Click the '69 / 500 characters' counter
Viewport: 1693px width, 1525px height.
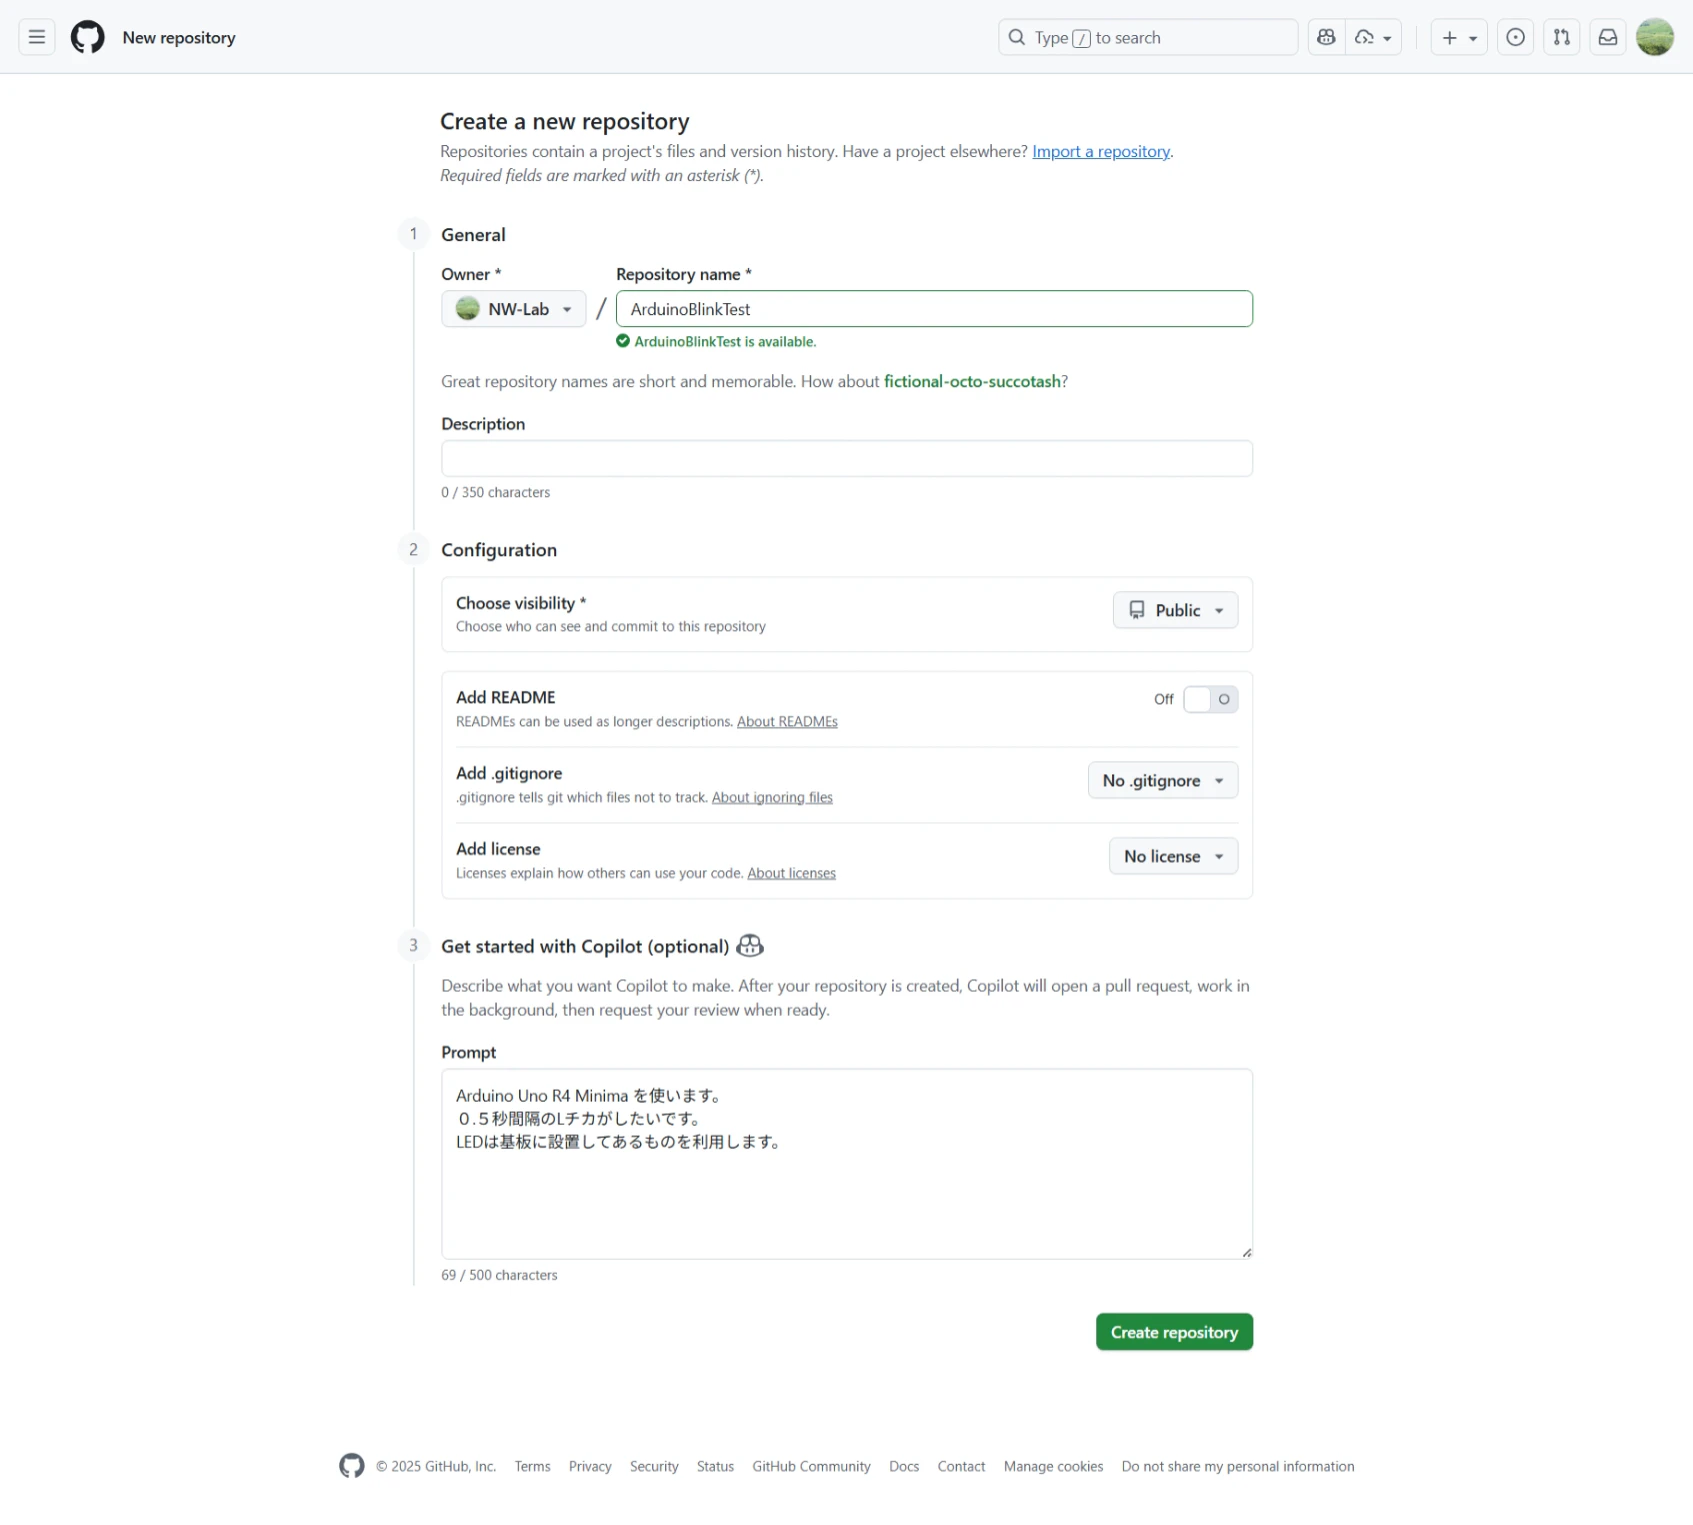(x=499, y=1276)
